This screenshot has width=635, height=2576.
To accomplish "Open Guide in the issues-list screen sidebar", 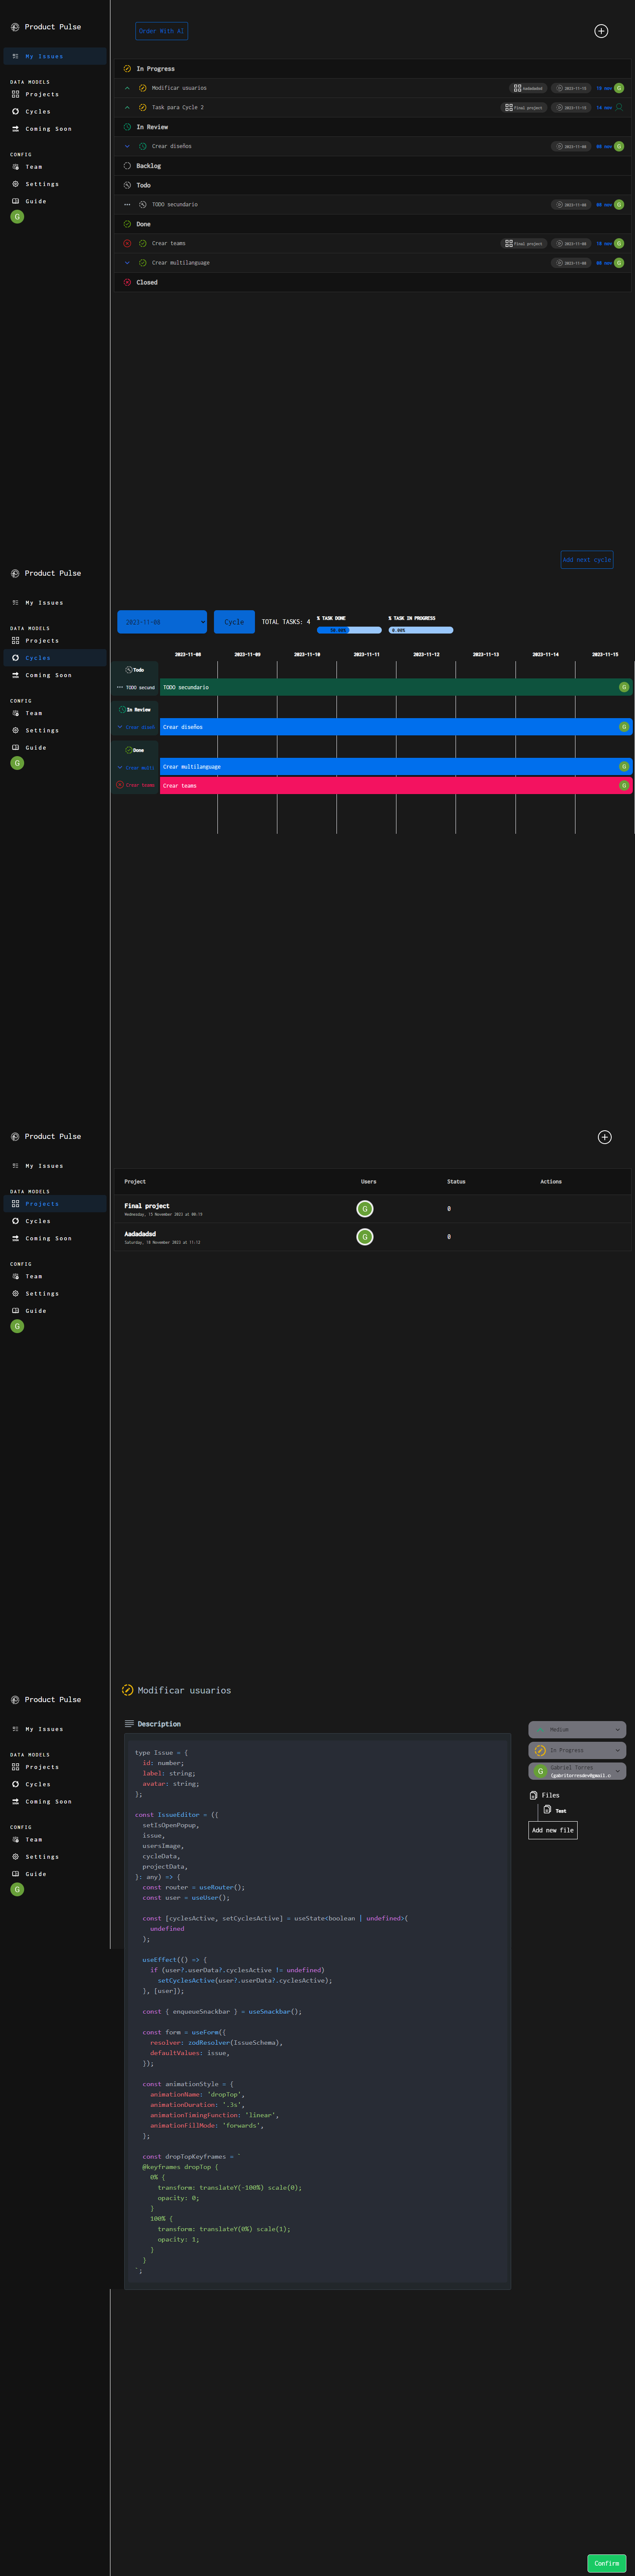I will 55,201.
